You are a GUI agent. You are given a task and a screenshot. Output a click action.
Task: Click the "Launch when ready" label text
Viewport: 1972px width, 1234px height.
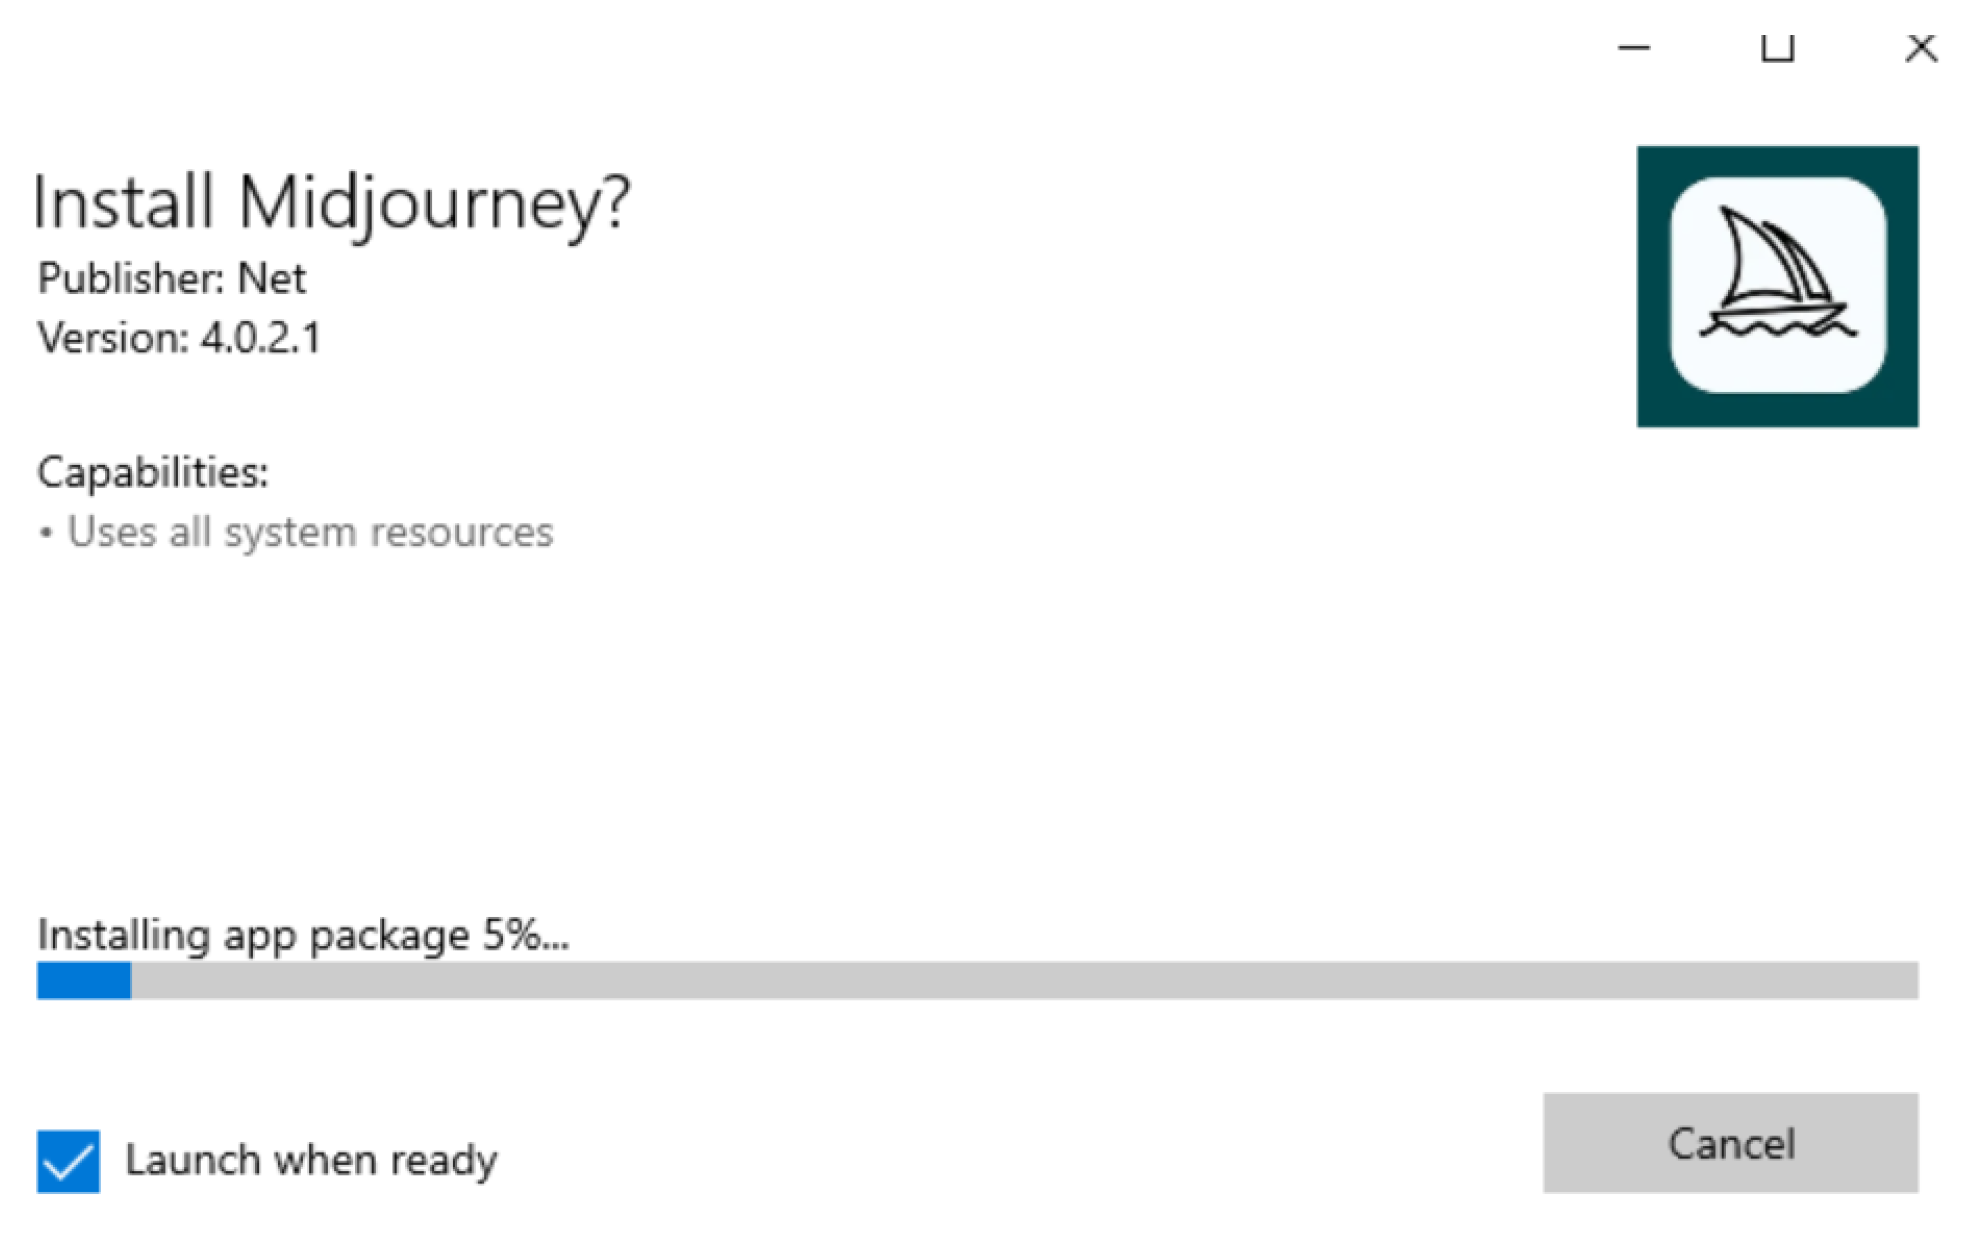click(x=310, y=1160)
